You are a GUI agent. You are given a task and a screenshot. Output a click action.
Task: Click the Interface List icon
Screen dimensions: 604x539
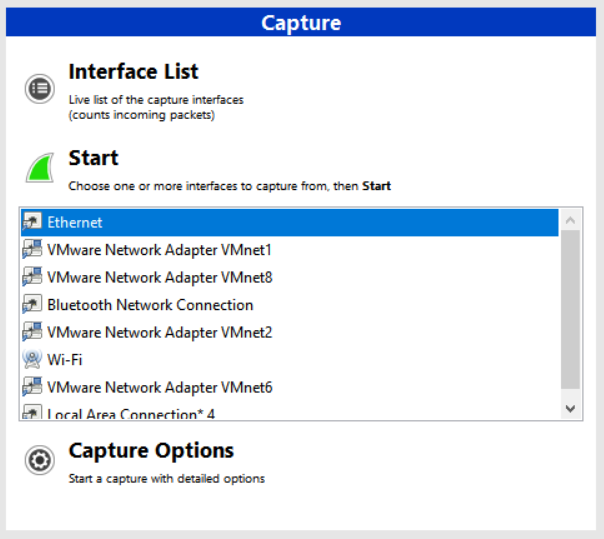(x=40, y=88)
